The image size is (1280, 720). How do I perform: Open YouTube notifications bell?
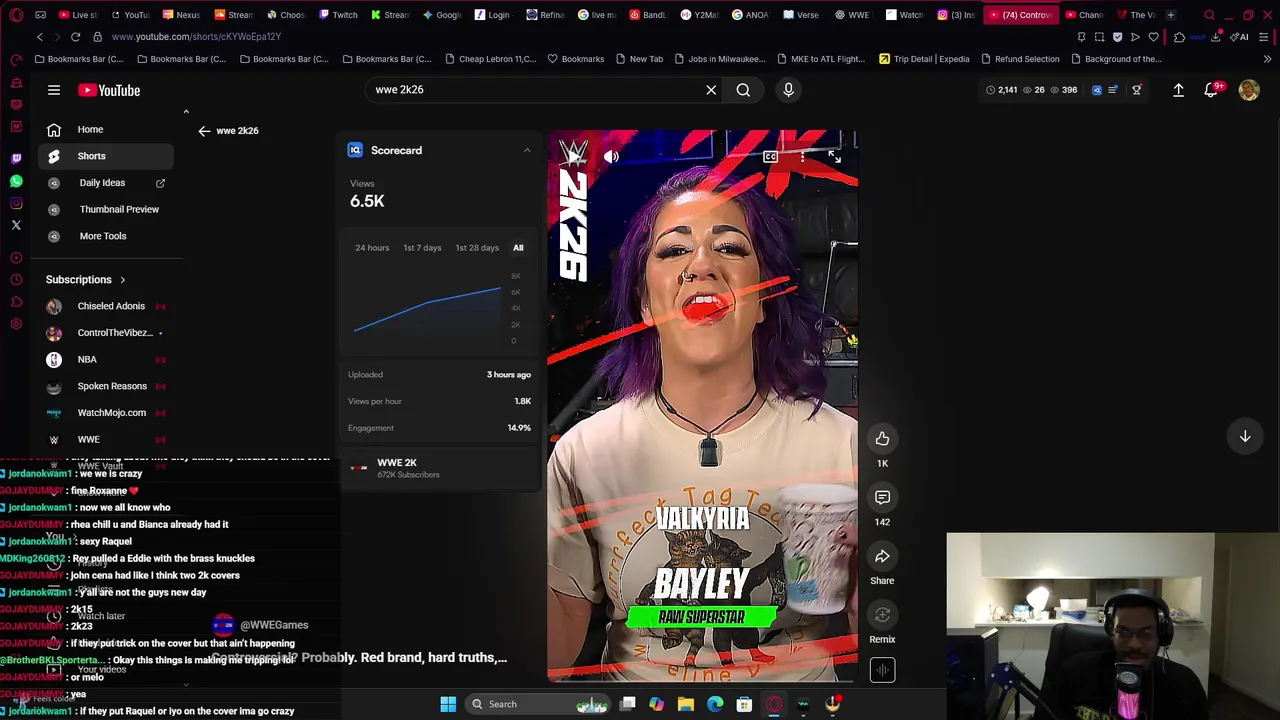[x=1212, y=90]
